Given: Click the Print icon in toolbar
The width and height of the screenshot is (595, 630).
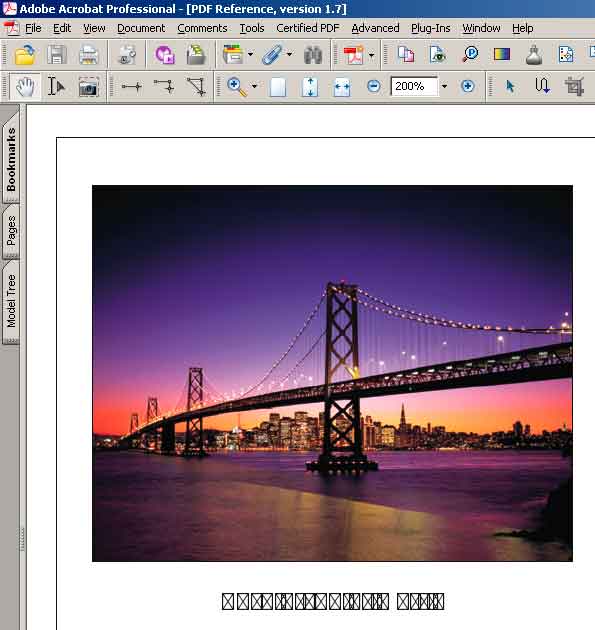Looking at the screenshot, I should click(x=88, y=55).
